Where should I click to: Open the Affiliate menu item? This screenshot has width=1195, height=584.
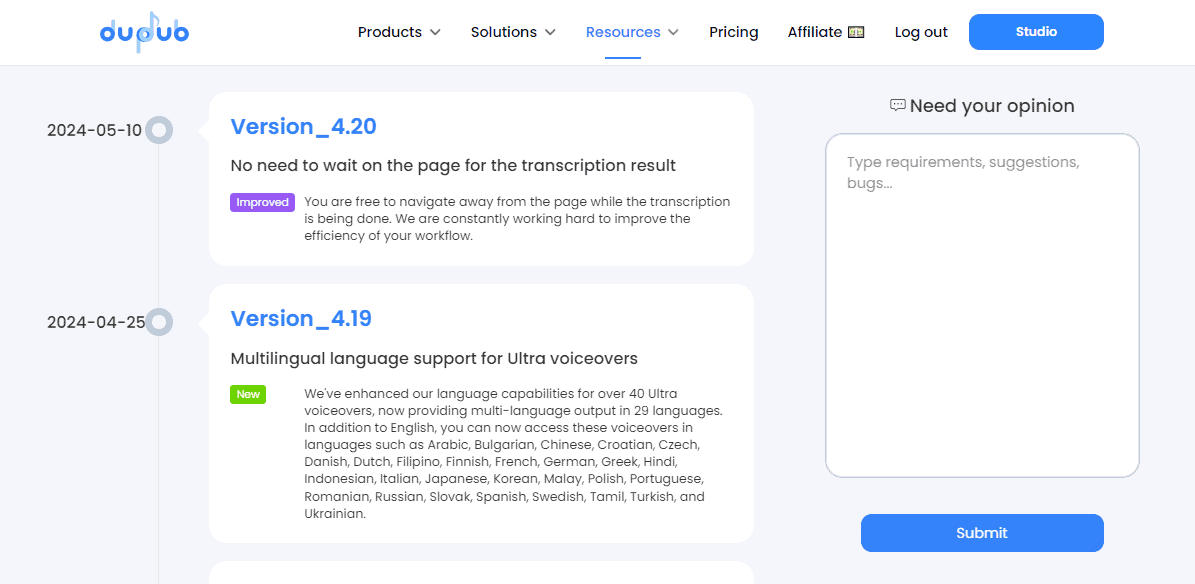point(815,32)
